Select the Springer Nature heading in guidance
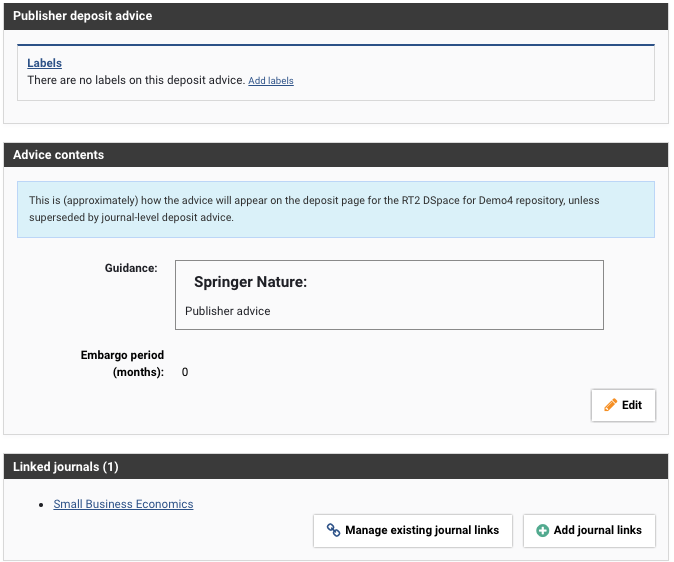 [250, 283]
